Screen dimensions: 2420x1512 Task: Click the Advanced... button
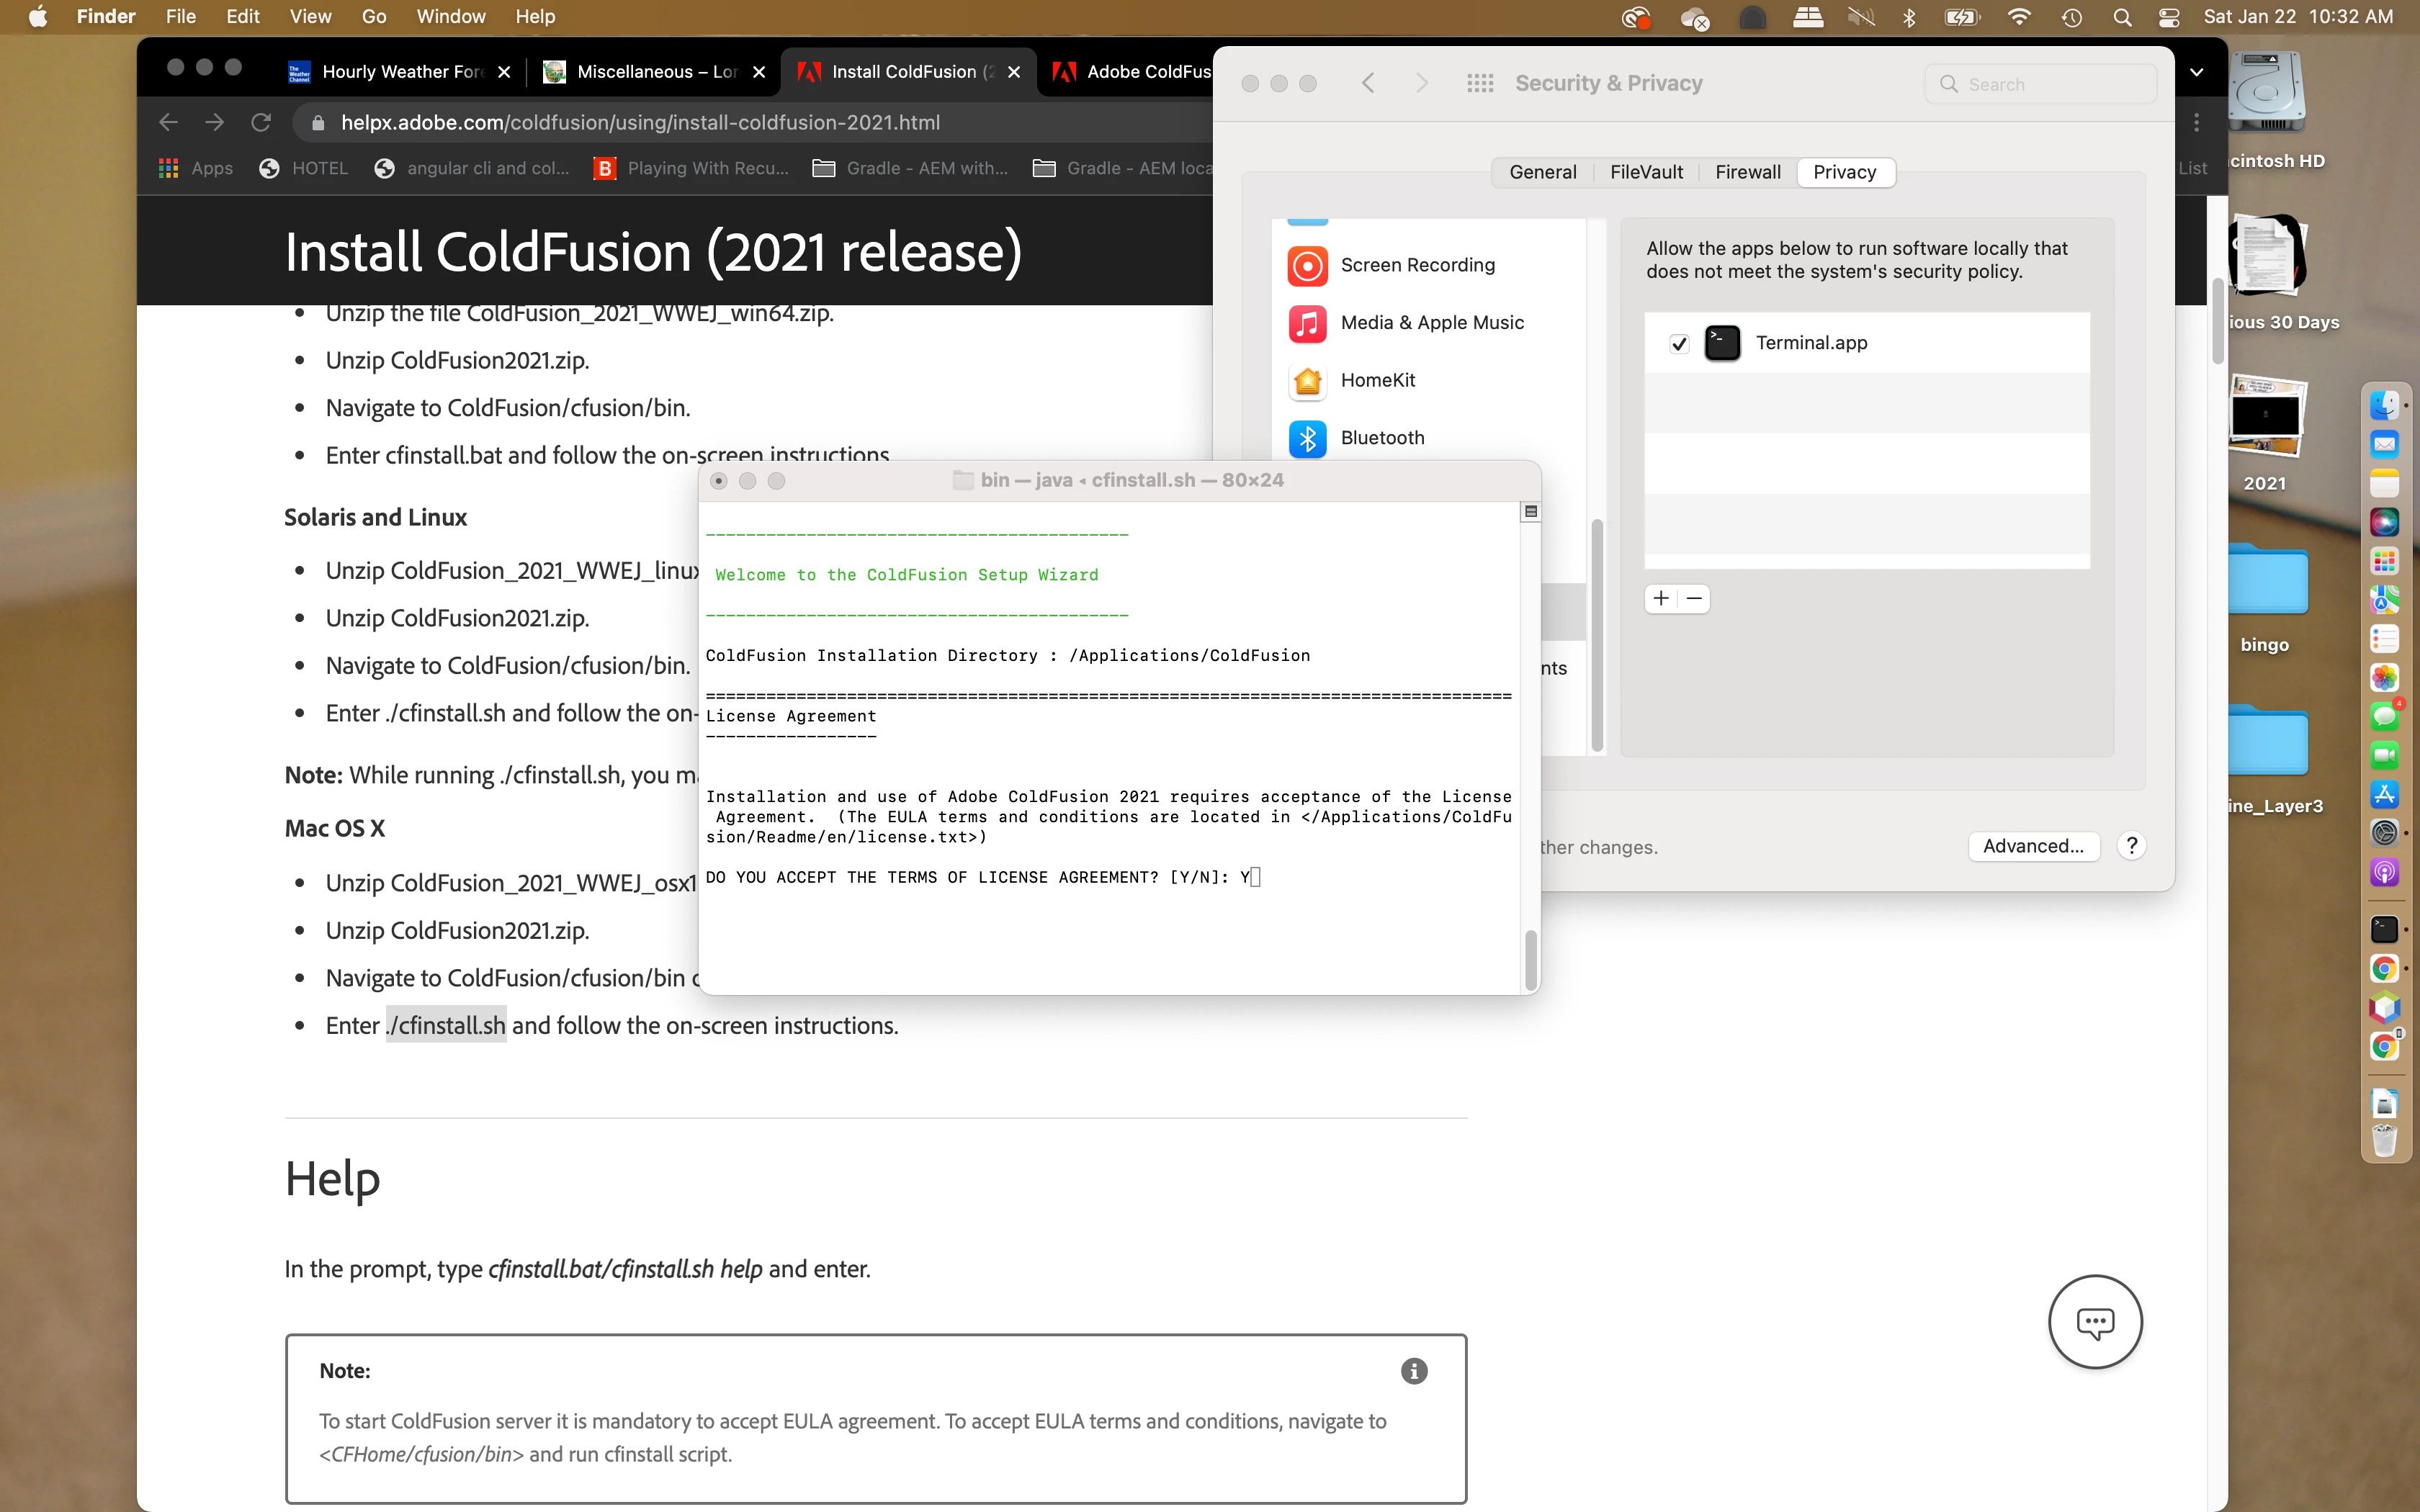click(2033, 846)
